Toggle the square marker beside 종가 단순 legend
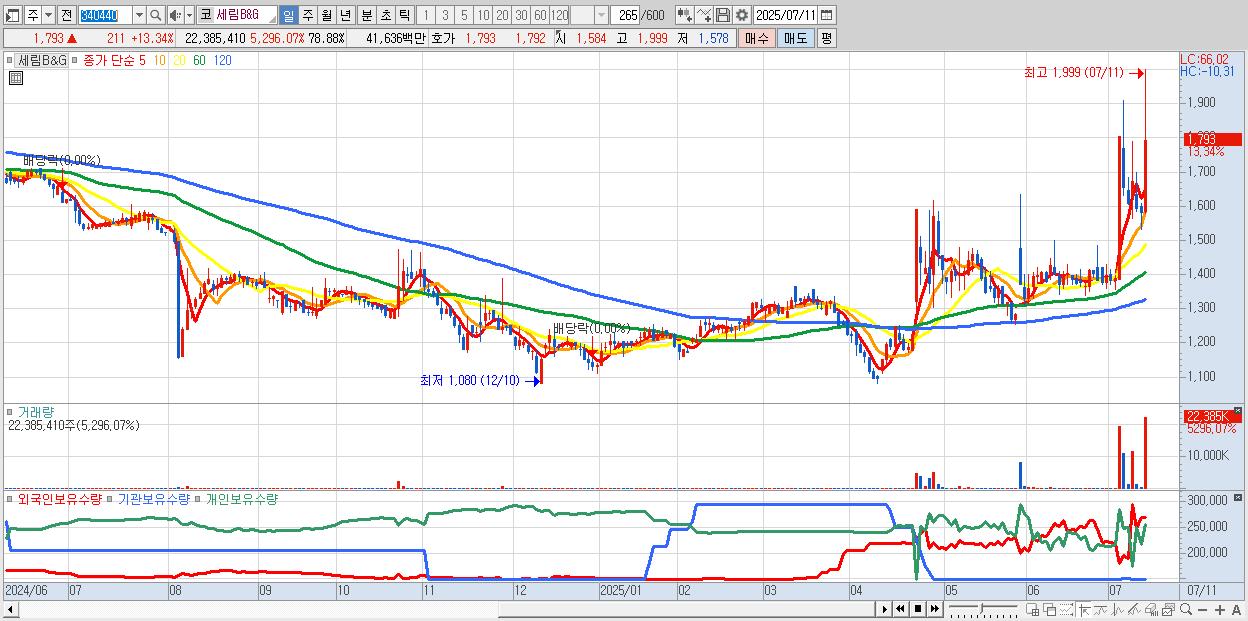This screenshot has height=621, width=1248. coord(76,61)
